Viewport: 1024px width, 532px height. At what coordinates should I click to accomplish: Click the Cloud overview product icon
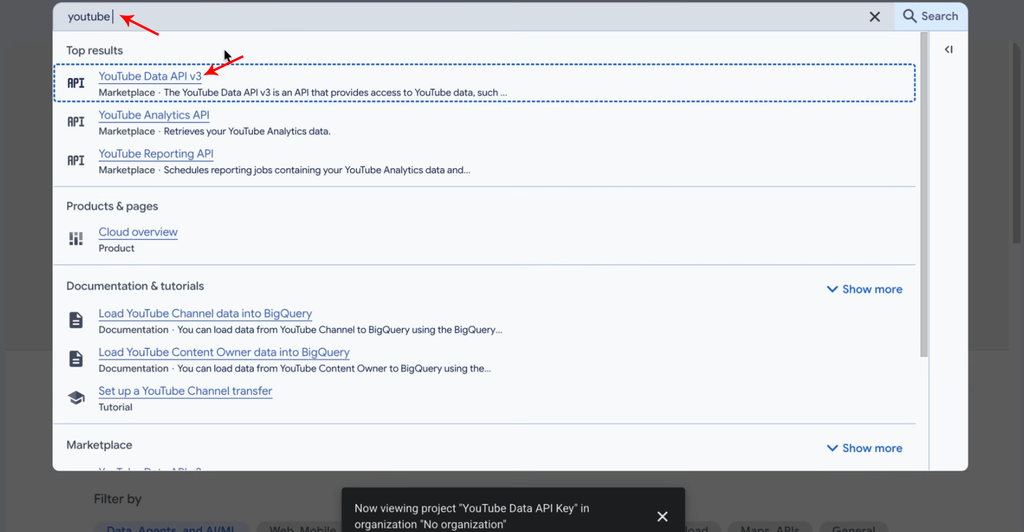76,239
